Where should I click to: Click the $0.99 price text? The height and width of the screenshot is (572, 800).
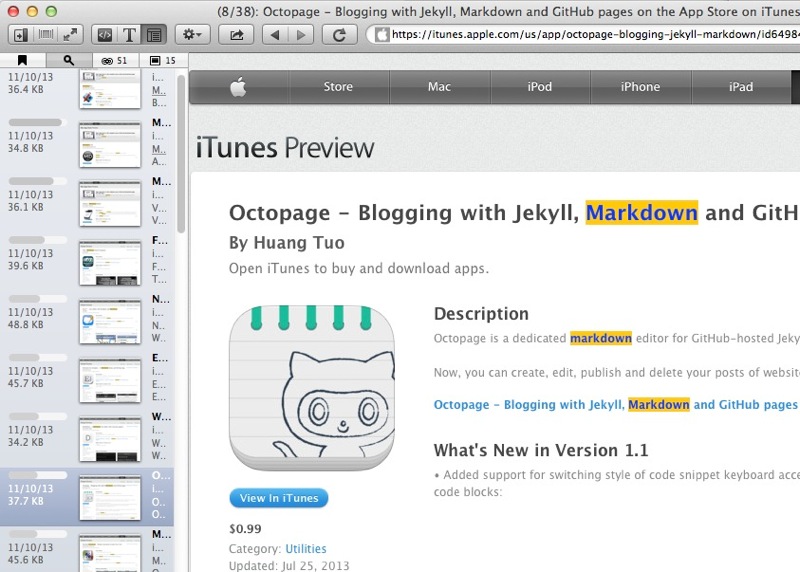245,529
